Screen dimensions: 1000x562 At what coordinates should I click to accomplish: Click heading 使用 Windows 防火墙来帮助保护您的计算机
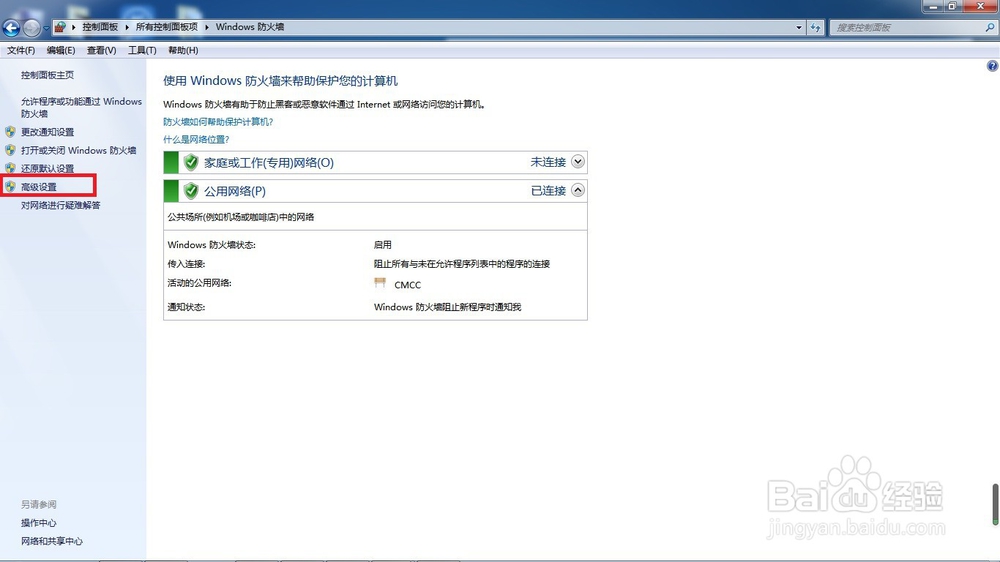click(x=281, y=81)
